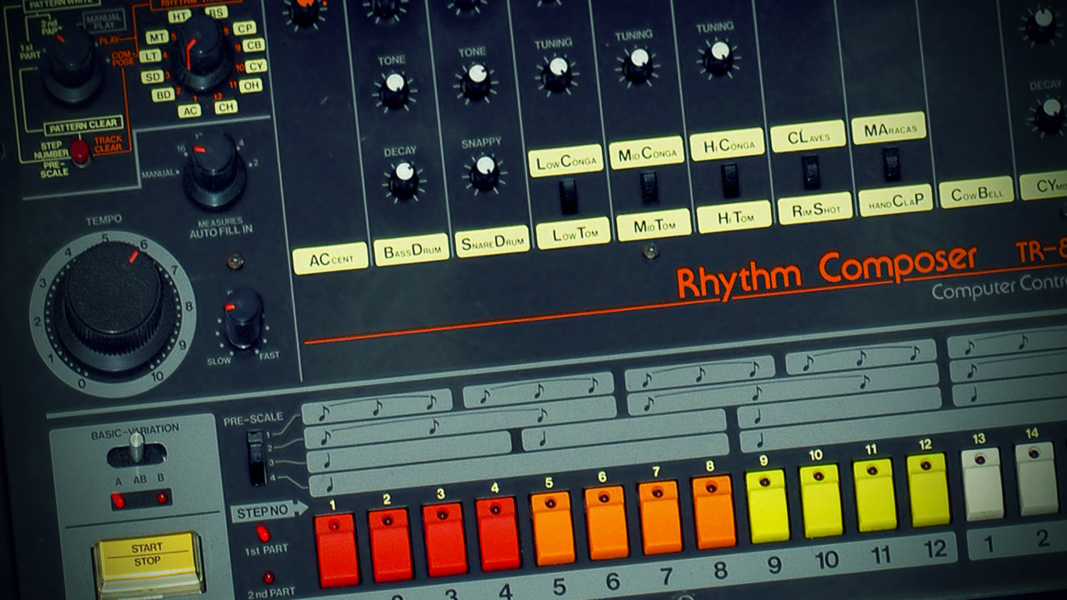Click the BassDrum label

[x=412, y=251]
